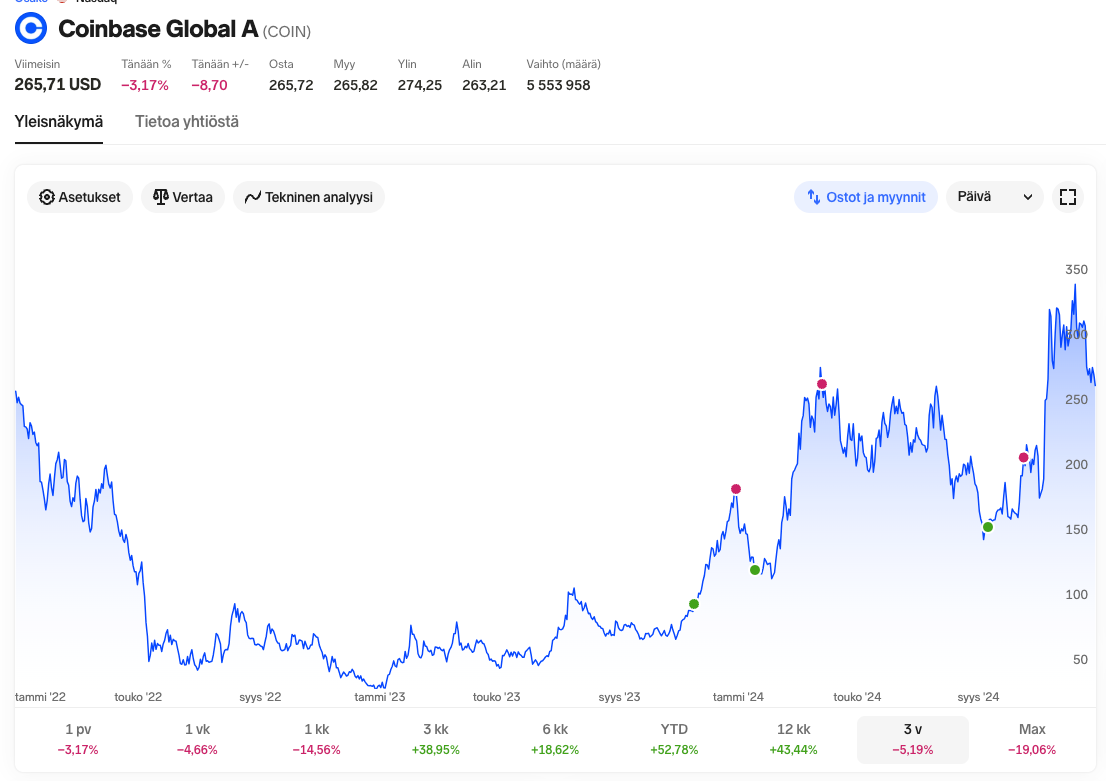Click the Tänään % value −3,17%

(x=145, y=85)
